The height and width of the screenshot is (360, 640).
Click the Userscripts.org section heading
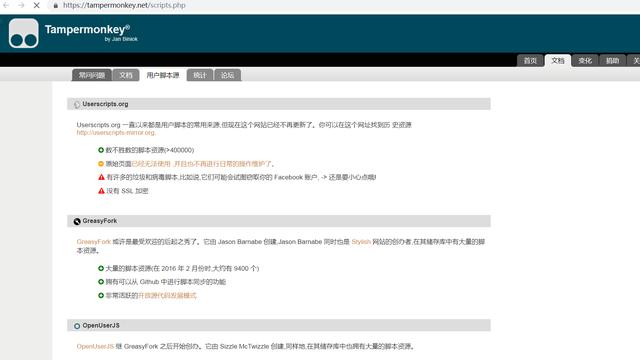105,104
